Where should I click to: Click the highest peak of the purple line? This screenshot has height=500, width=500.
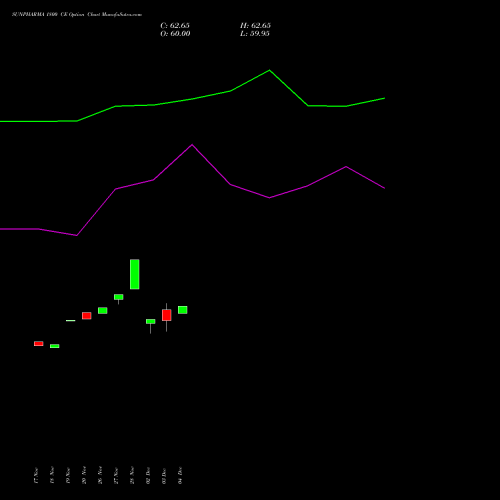192,145
